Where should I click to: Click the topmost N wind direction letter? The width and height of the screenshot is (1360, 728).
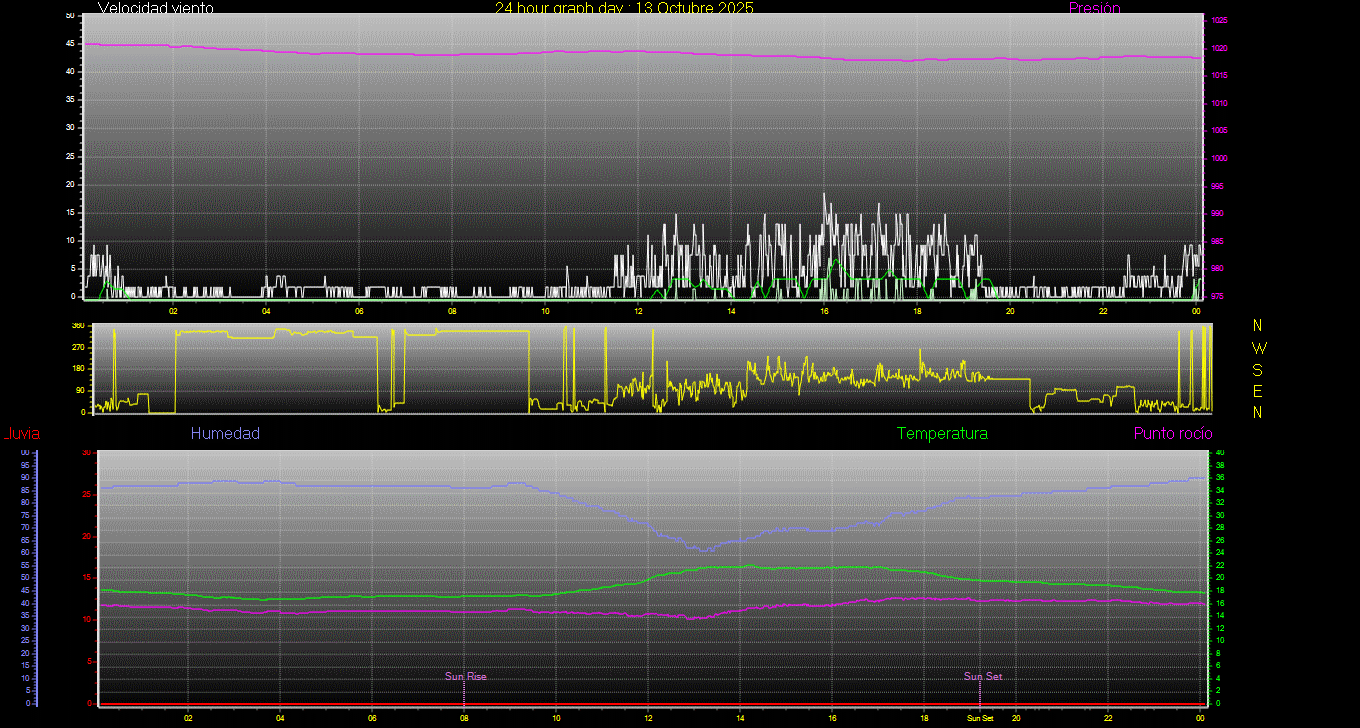[1258, 326]
